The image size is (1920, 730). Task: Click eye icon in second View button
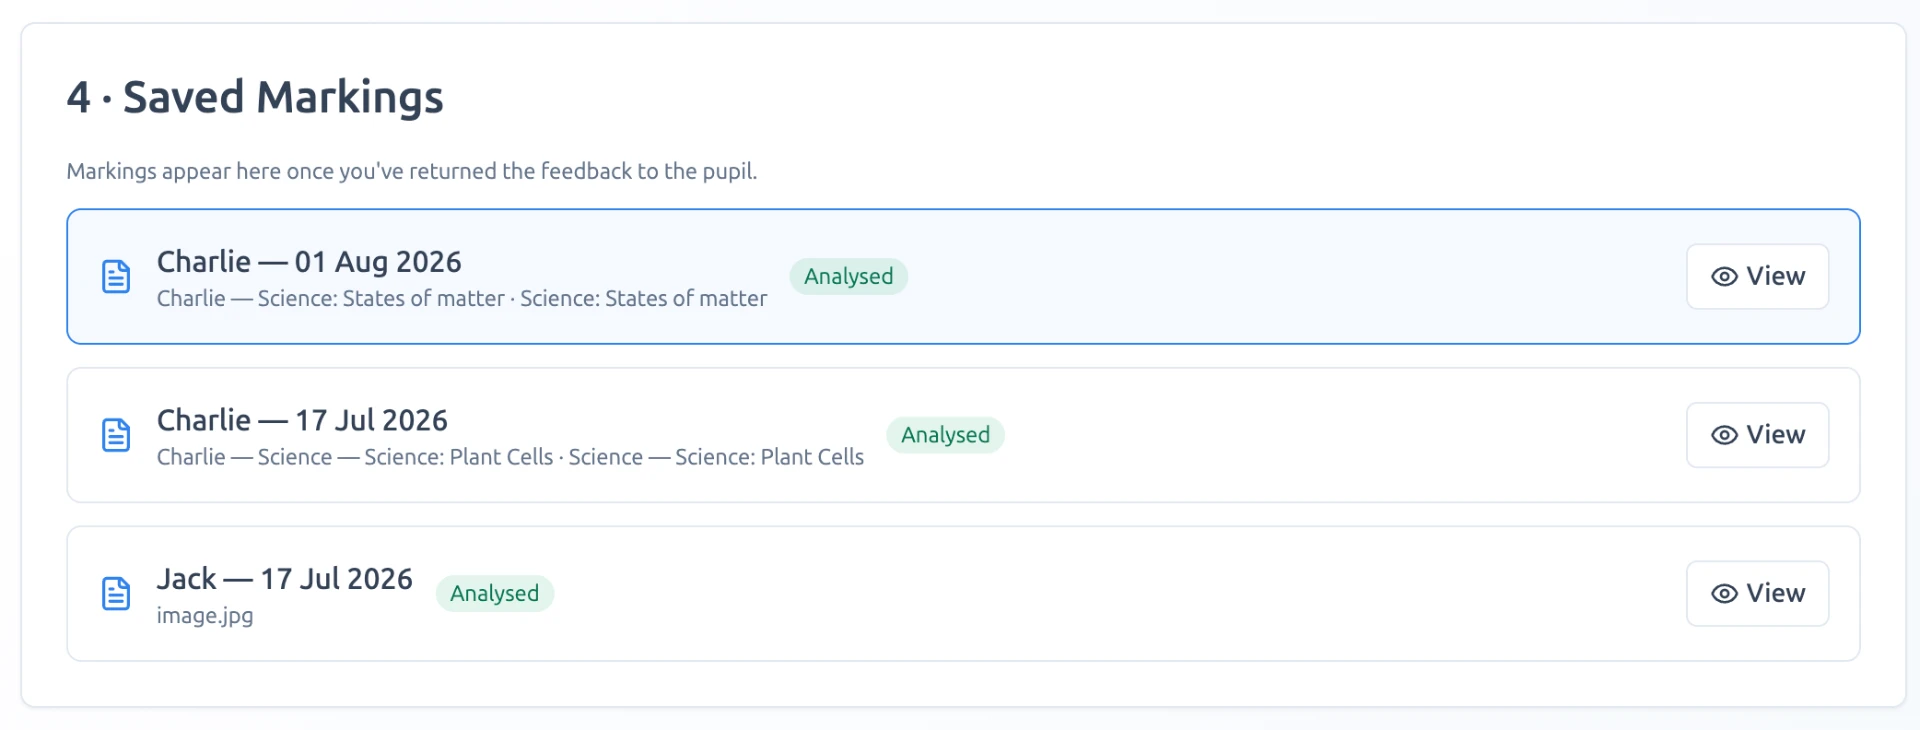point(1724,435)
